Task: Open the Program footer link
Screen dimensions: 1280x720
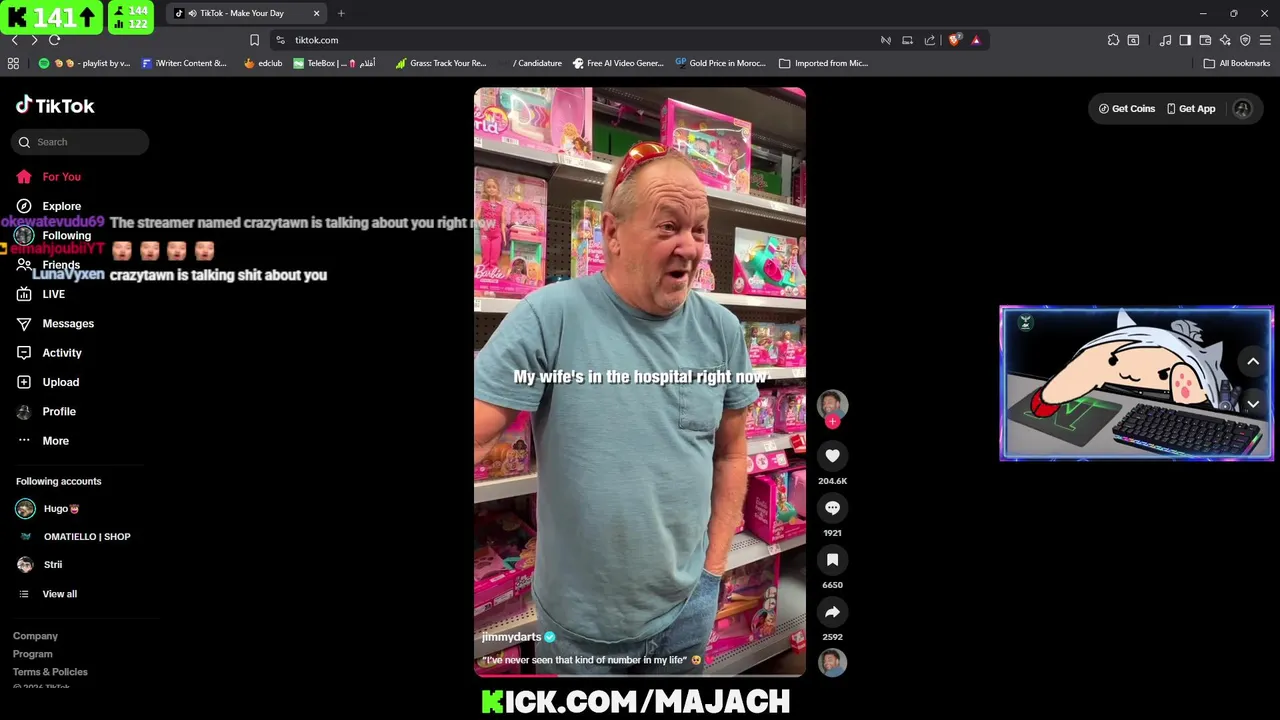Action: click(x=32, y=654)
